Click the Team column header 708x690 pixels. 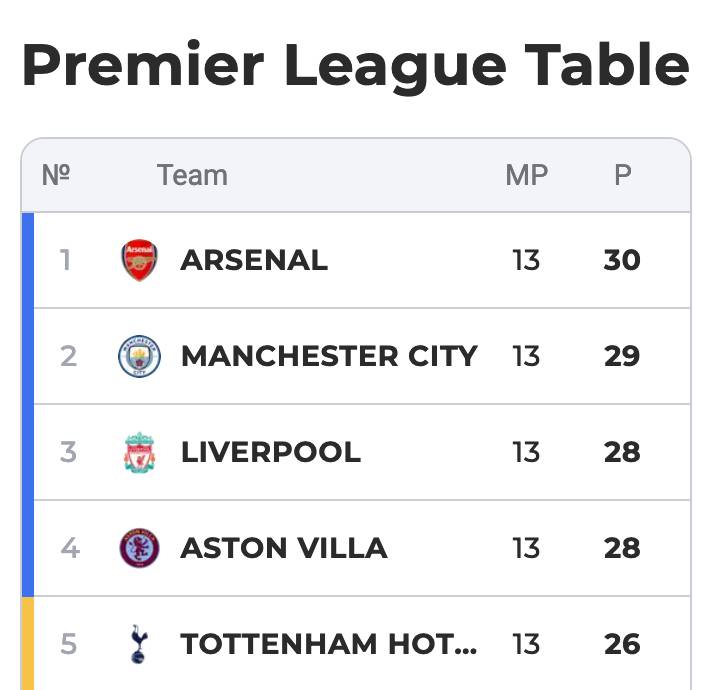[192, 175]
